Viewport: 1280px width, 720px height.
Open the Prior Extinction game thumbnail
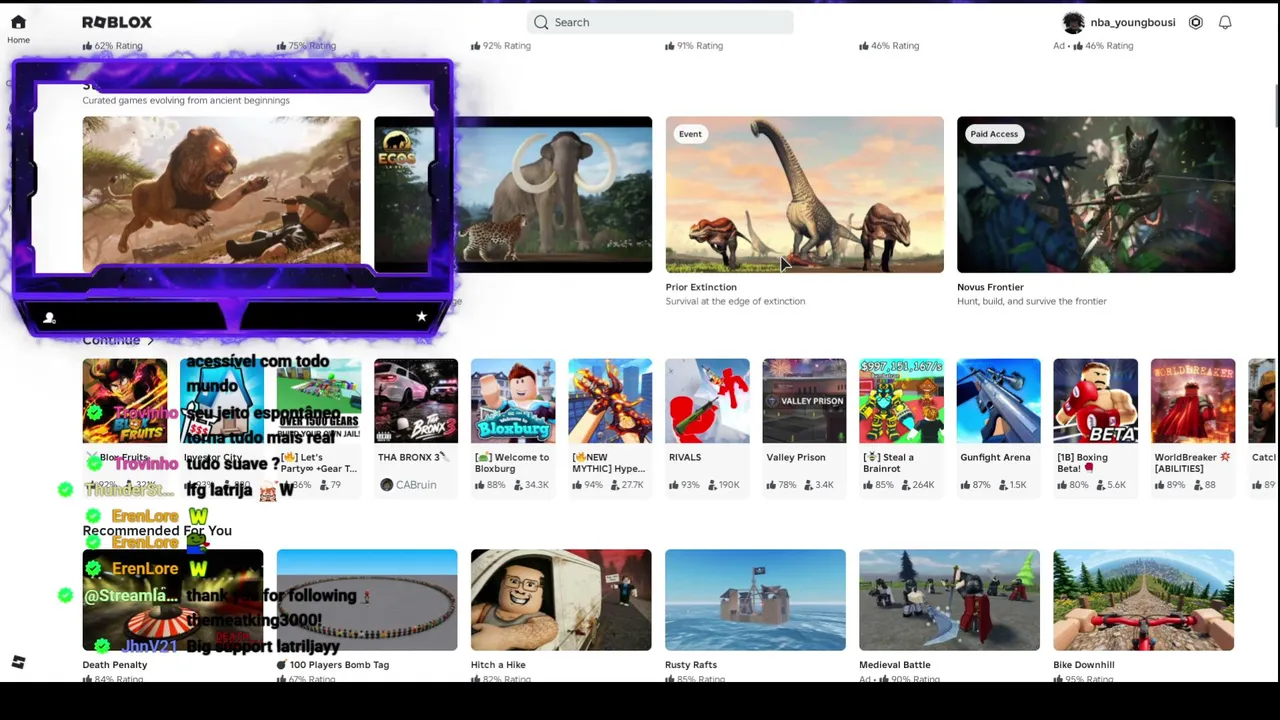coord(804,194)
